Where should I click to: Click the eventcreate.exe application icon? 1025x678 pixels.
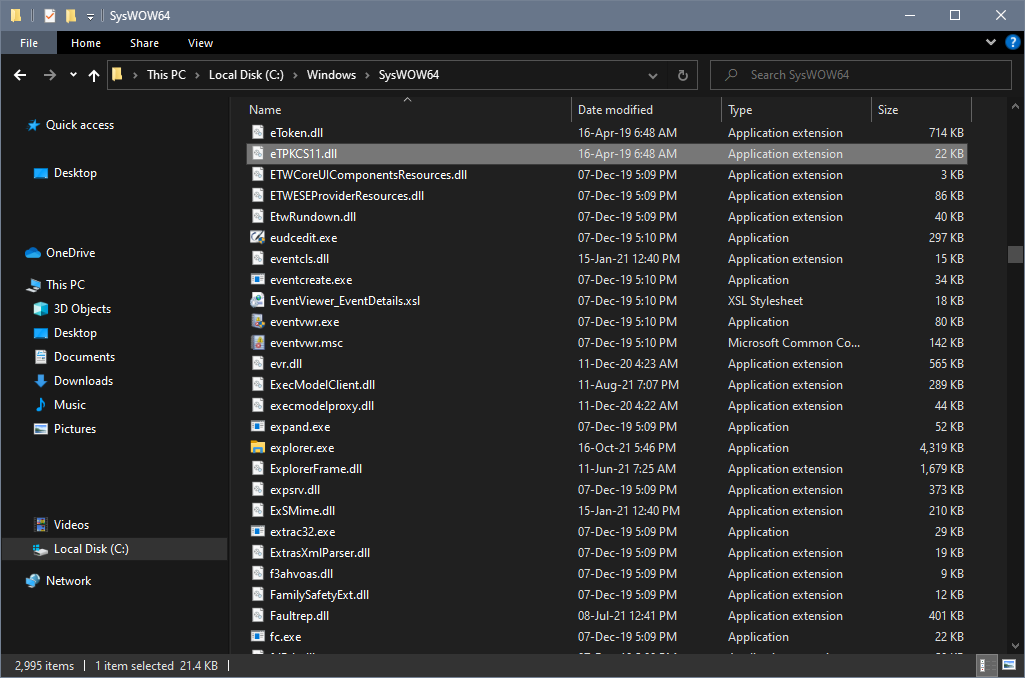[x=258, y=280]
